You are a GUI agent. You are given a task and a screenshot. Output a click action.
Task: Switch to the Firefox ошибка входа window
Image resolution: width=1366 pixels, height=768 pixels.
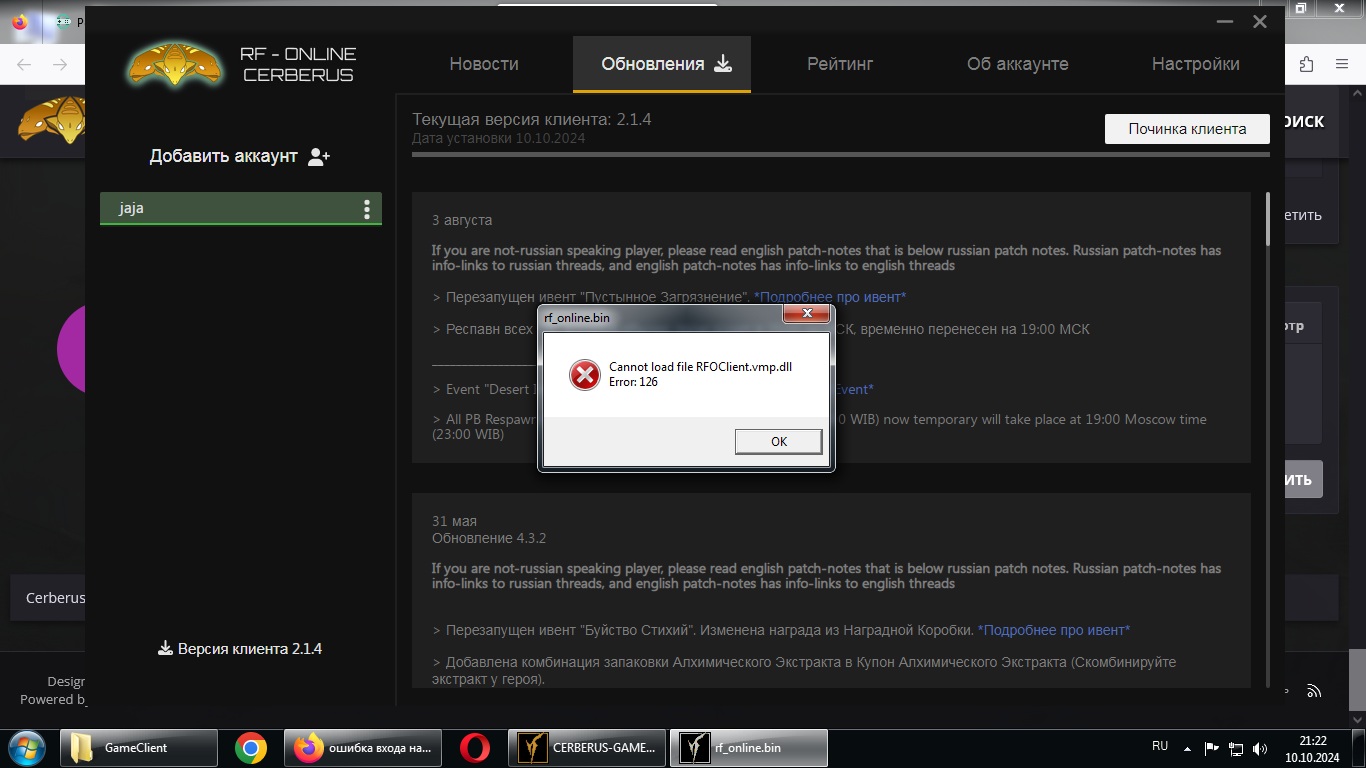pyautogui.click(x=363, y=747)
